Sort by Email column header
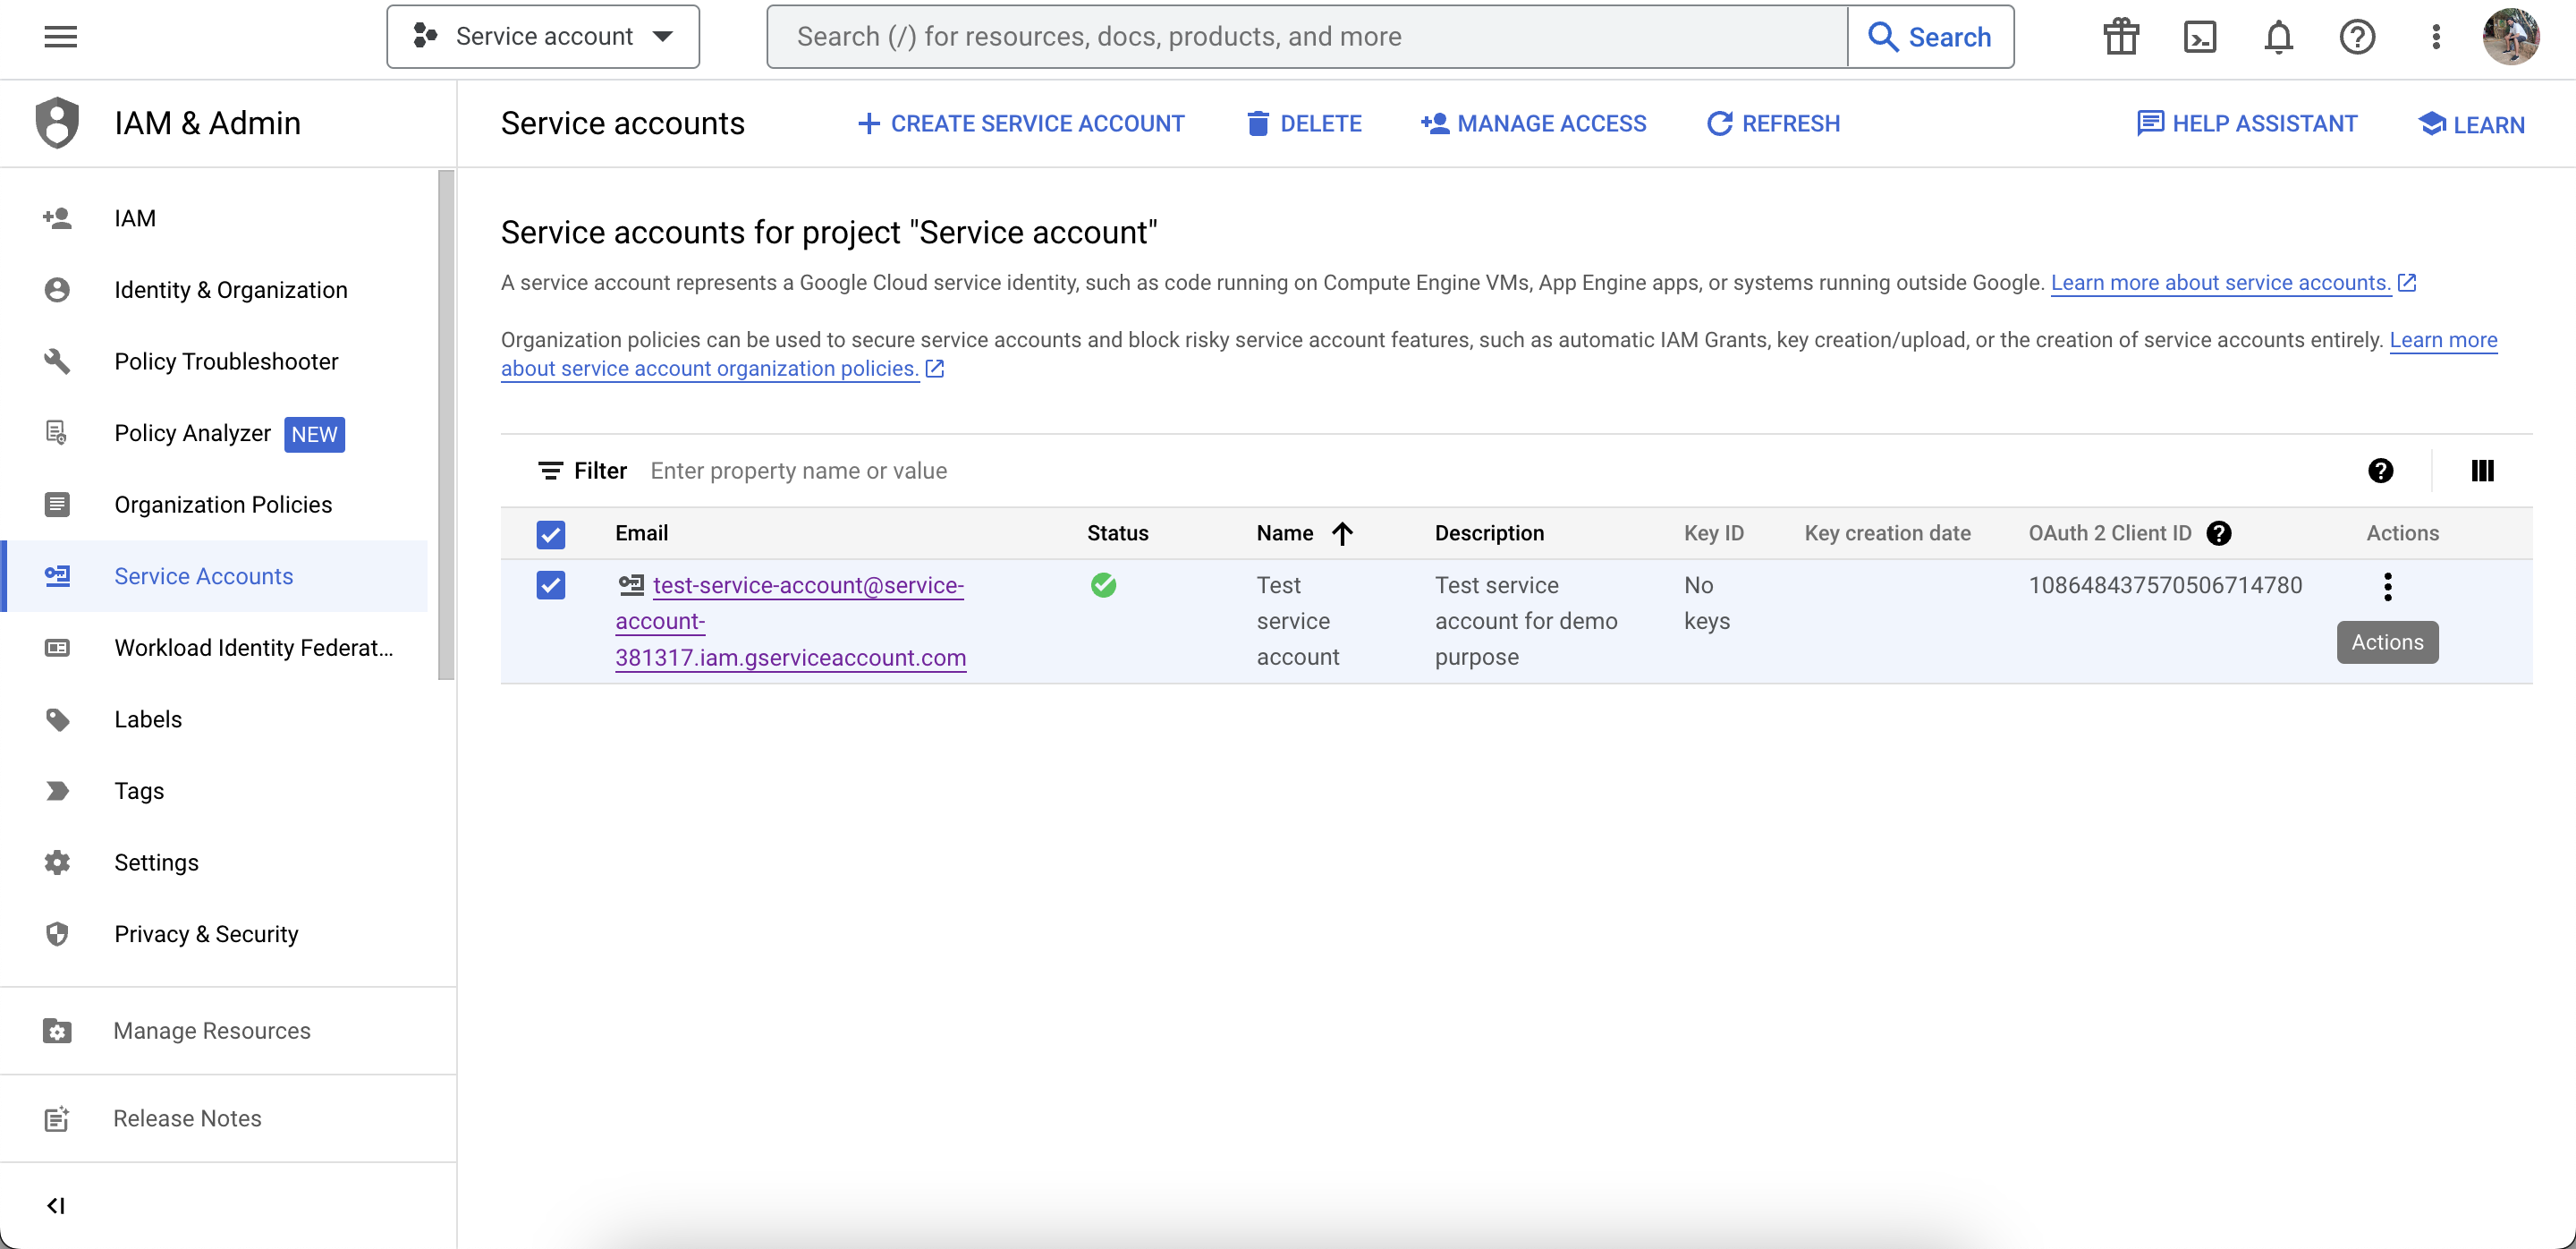 click(x=641, y=533)
